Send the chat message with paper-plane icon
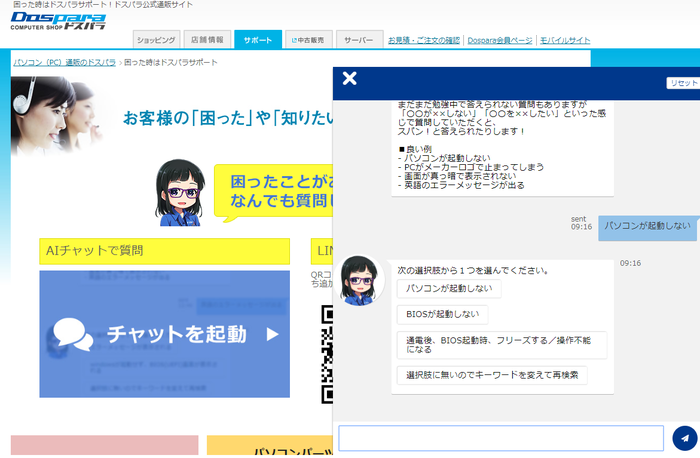 (x=685, y=438)
